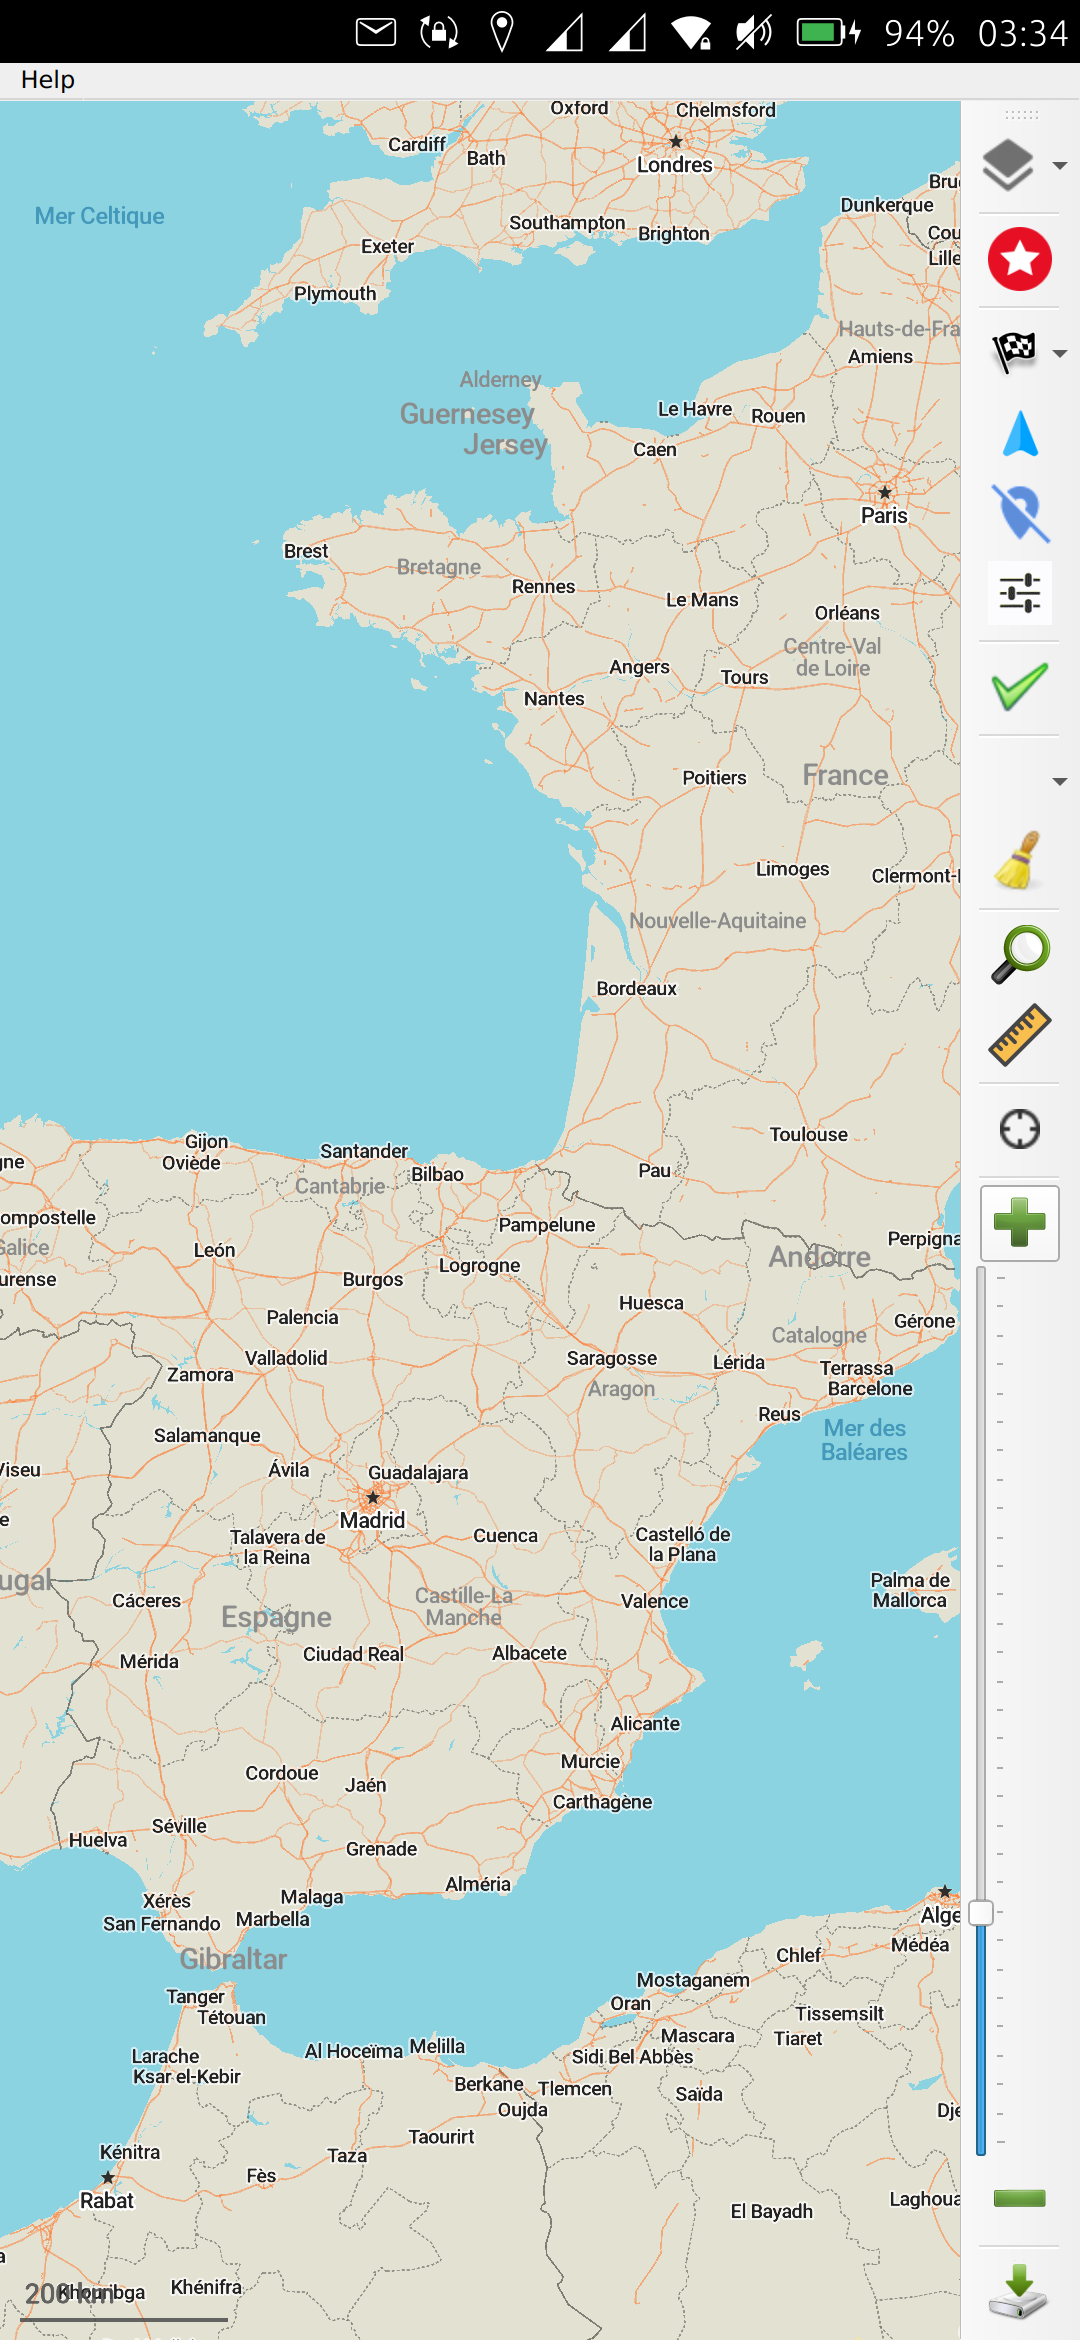This screenshot has width=1080, height=2340.
Task: Expand the layers dropdown arrow
Action: point(1060,166)
